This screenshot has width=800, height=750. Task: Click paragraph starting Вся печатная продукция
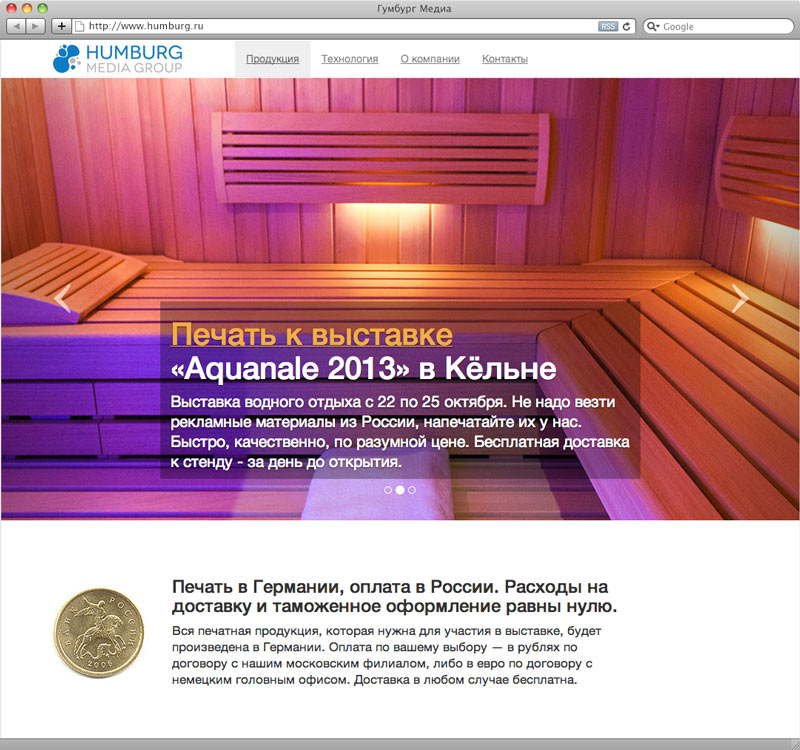[387, 655]
